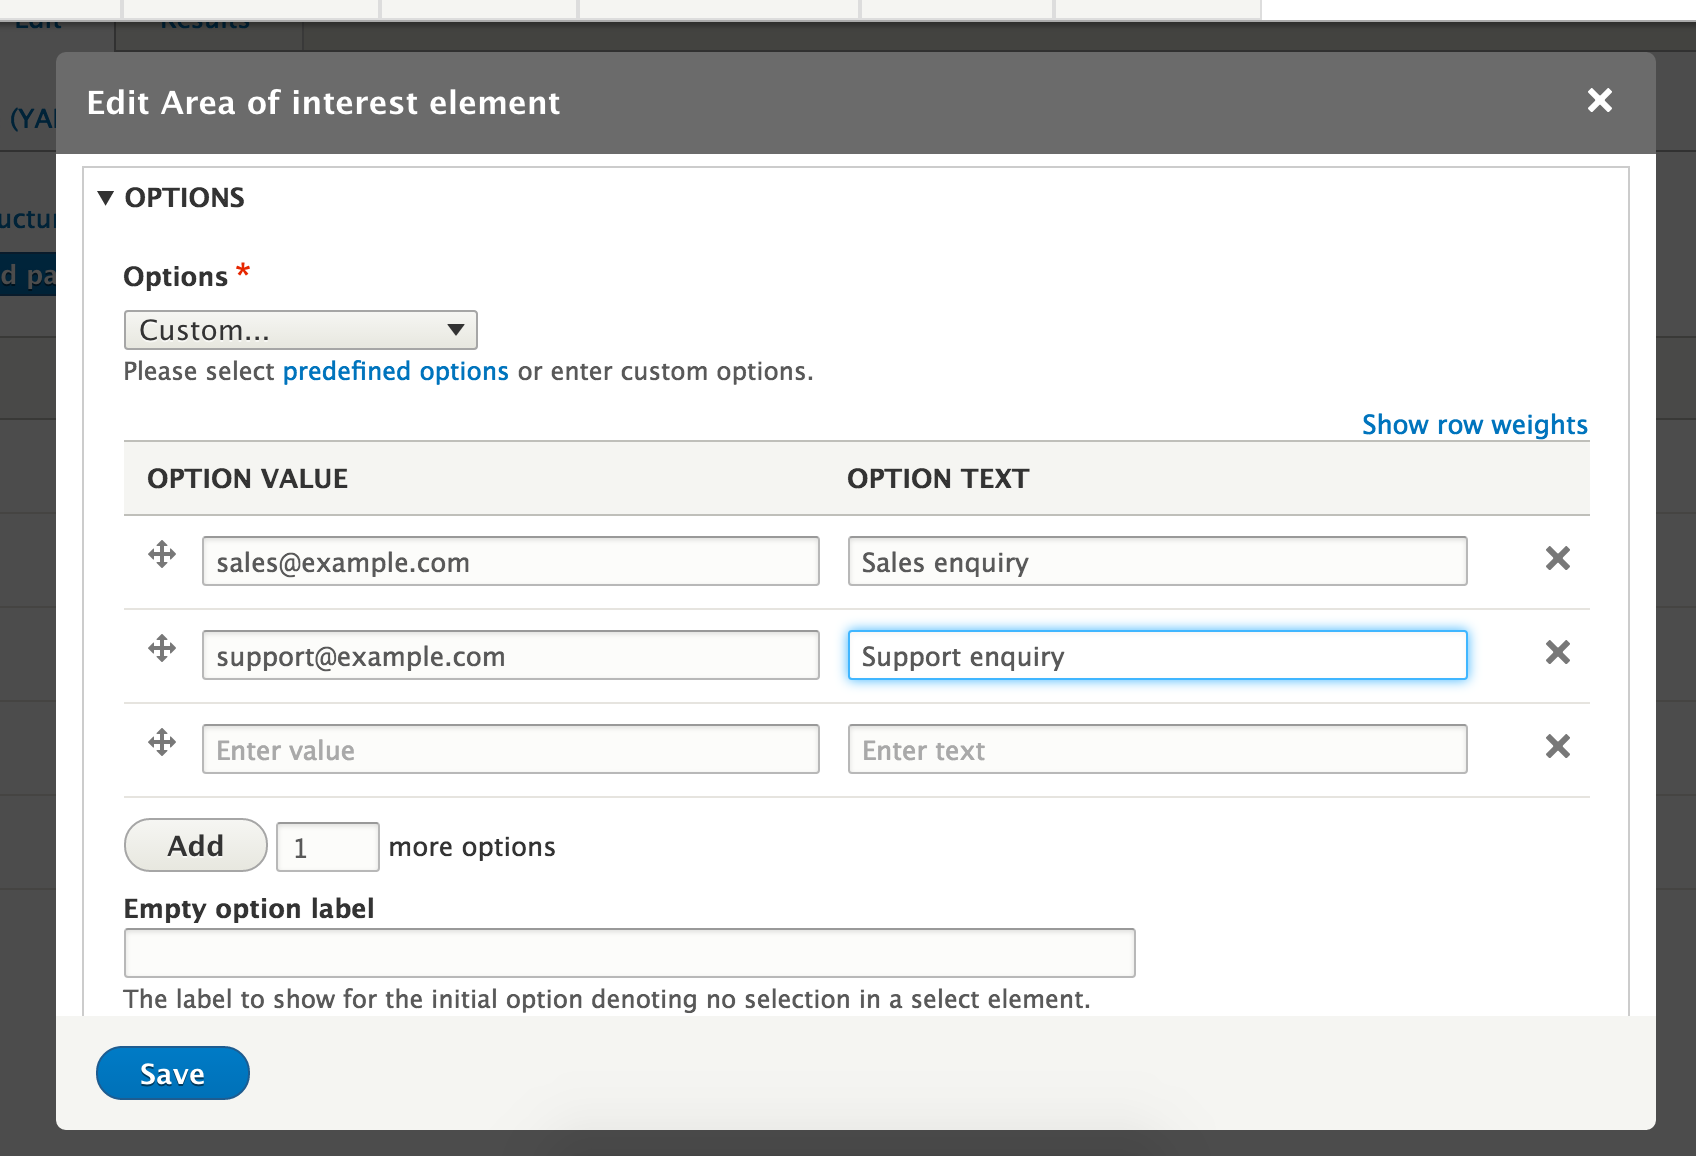This screenshot has width=1696, height=1156.
Task: Remove the Support enquiry option row
Action: tap(1557, 652)
